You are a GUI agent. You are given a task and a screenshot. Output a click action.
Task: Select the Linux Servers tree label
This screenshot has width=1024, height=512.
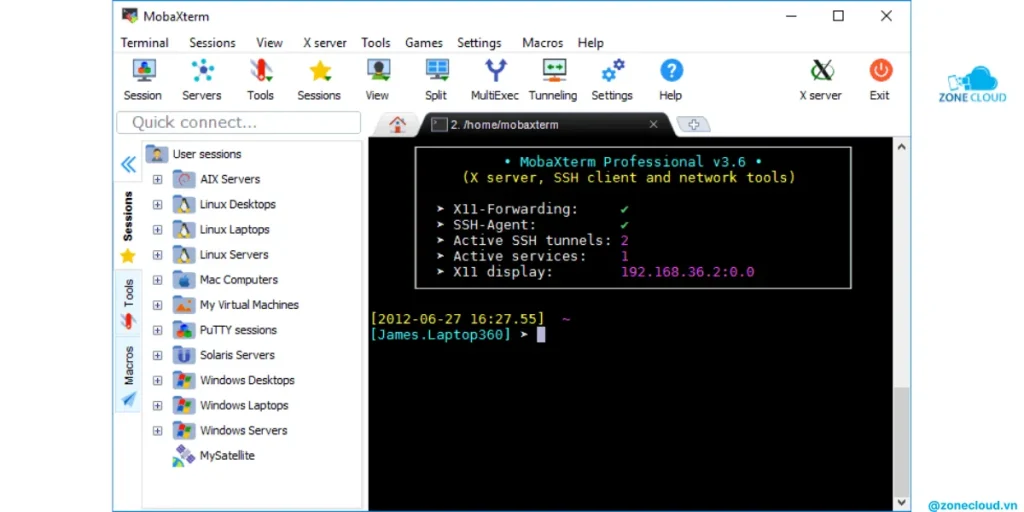pyautogui.click(x=234, y=255)
